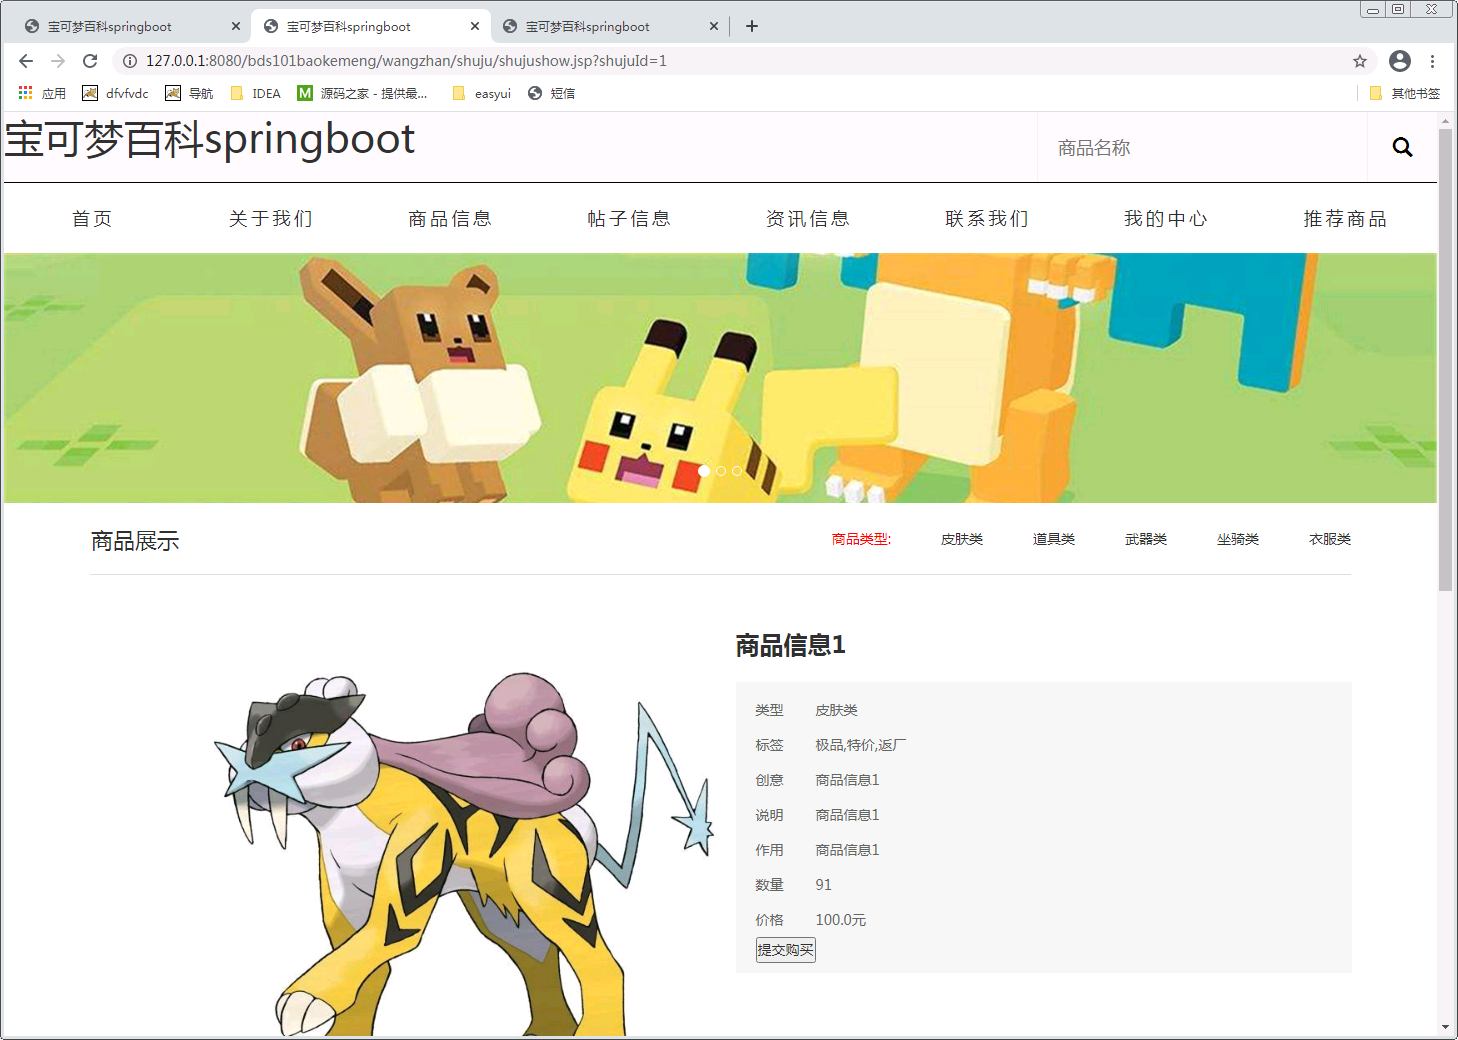Select the second carousel dot
Viewport: 1458px width, 1040px height.
[721, 471]
